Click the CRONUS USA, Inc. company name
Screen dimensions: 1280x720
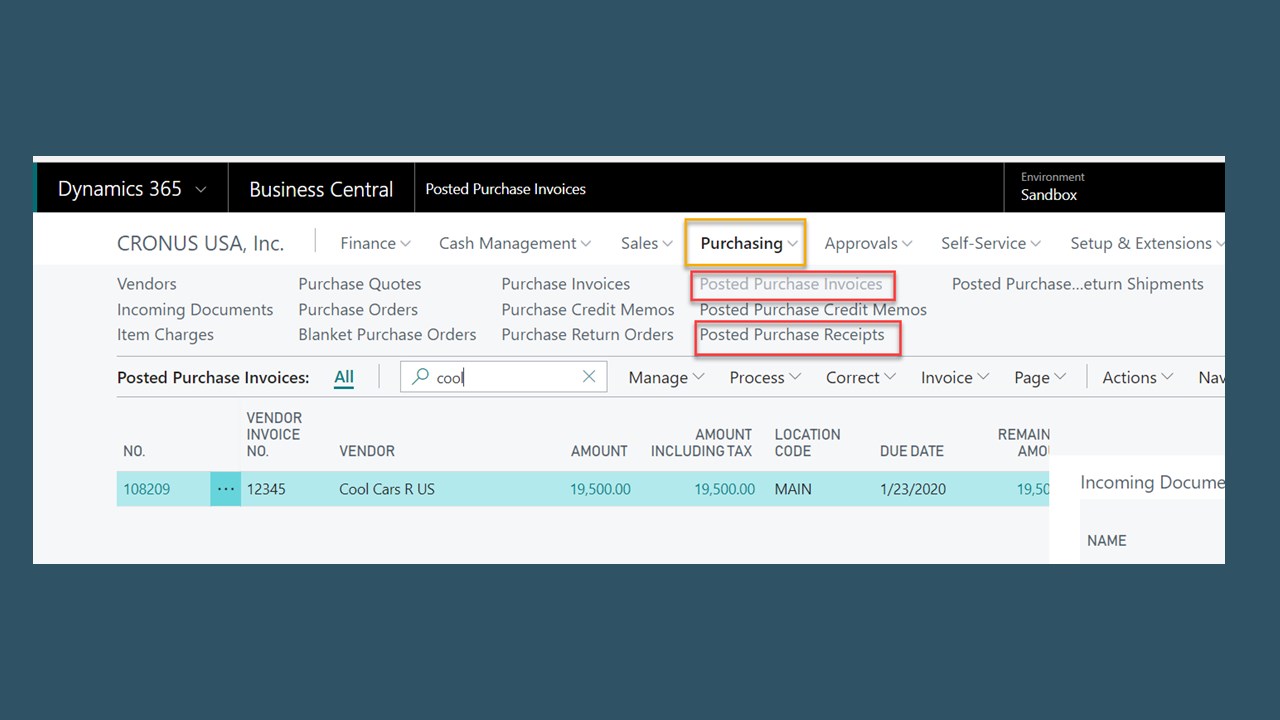[x=200, y=243]
